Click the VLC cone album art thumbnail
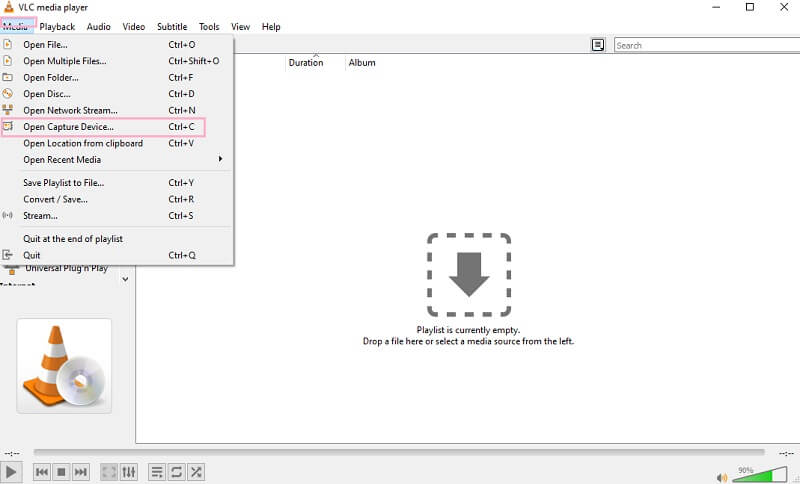This screenshot has width=800, height=484. pyautogui.click(x=64, y=366)
